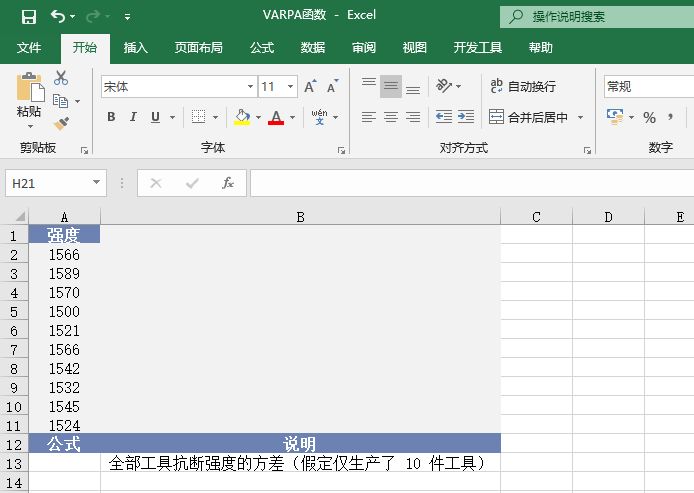This screenshot has height=493, width=694.
Task: Click the 合并后居中 button
Action: (x=529, y=117)
